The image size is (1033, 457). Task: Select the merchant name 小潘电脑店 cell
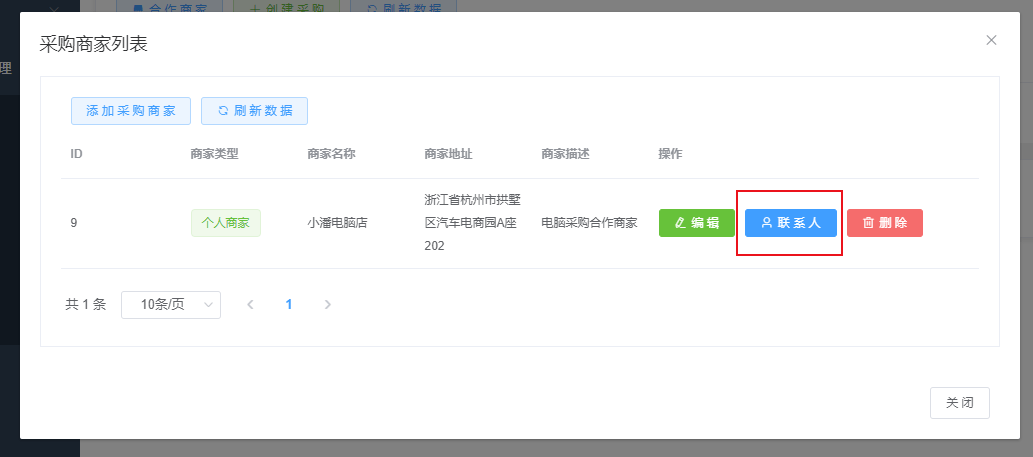click(337, 223)
